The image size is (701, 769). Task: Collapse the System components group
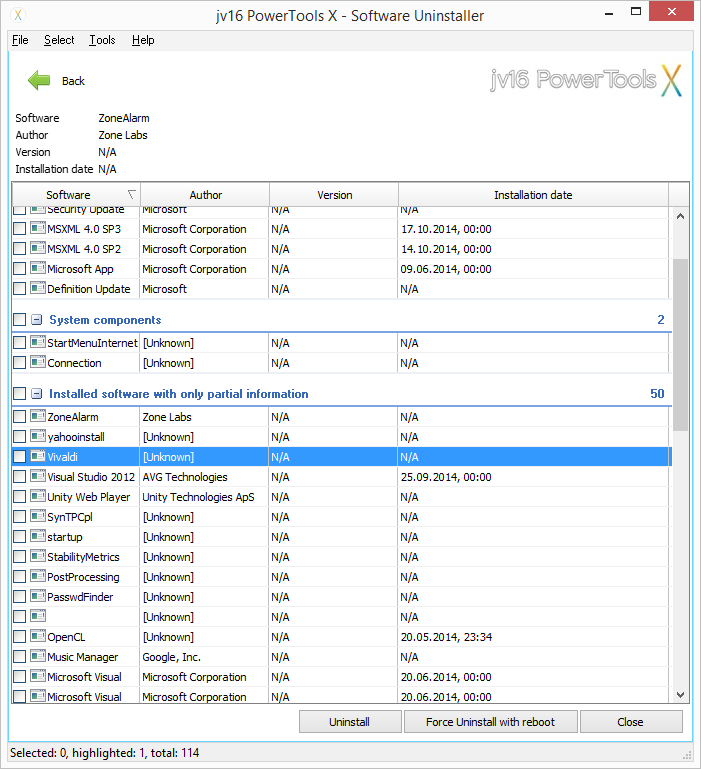[37, 320]
